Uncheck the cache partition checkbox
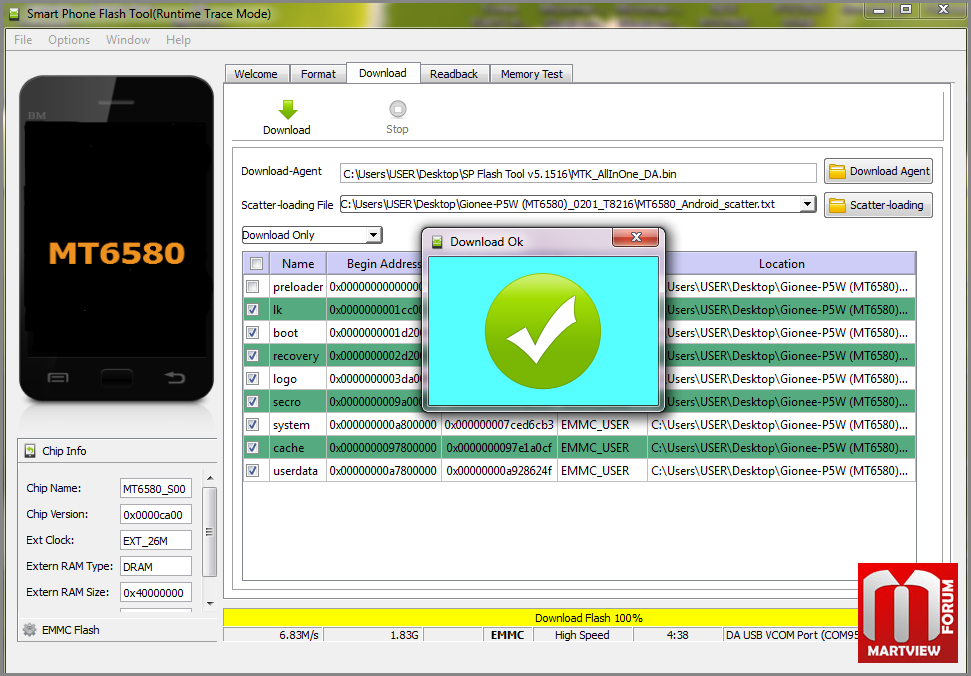This screenshot has width=971, height=676. (x=253, y=448)
